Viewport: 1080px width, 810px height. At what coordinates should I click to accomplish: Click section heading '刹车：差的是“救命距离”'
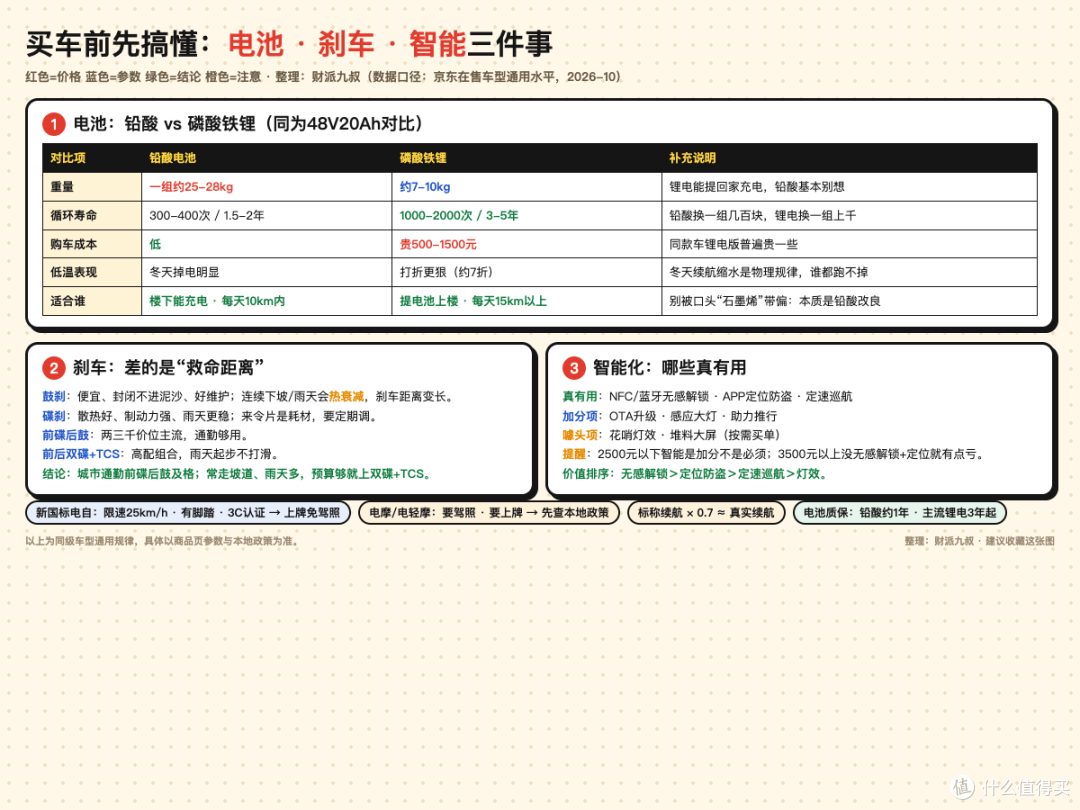click(x=168, y=368)
